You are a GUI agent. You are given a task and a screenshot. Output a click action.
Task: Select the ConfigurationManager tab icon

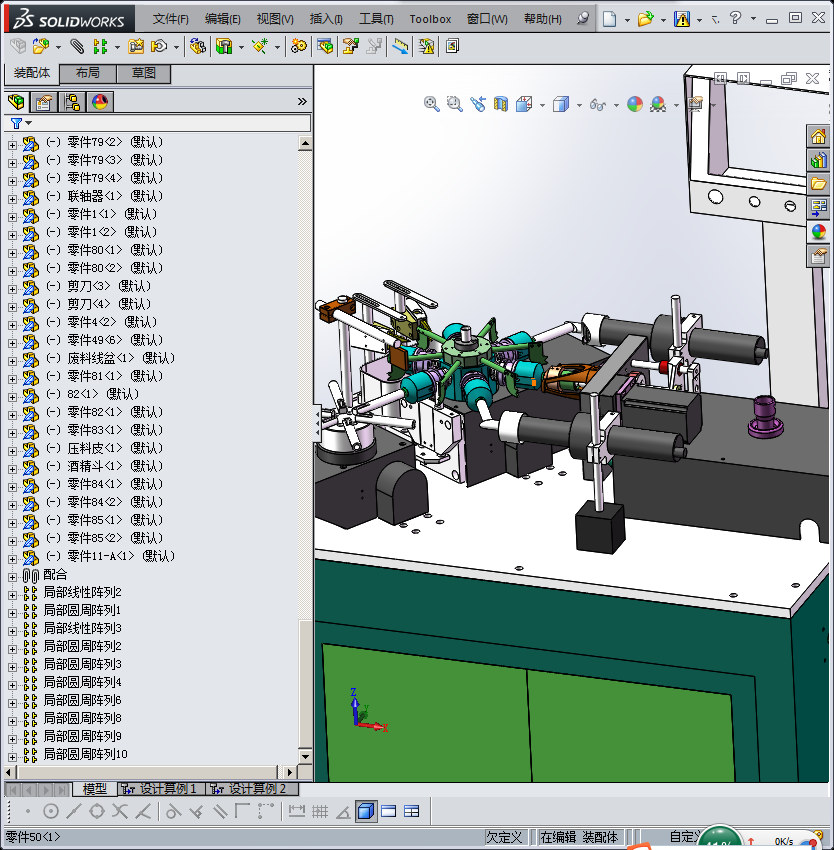(x=72, y=102)
